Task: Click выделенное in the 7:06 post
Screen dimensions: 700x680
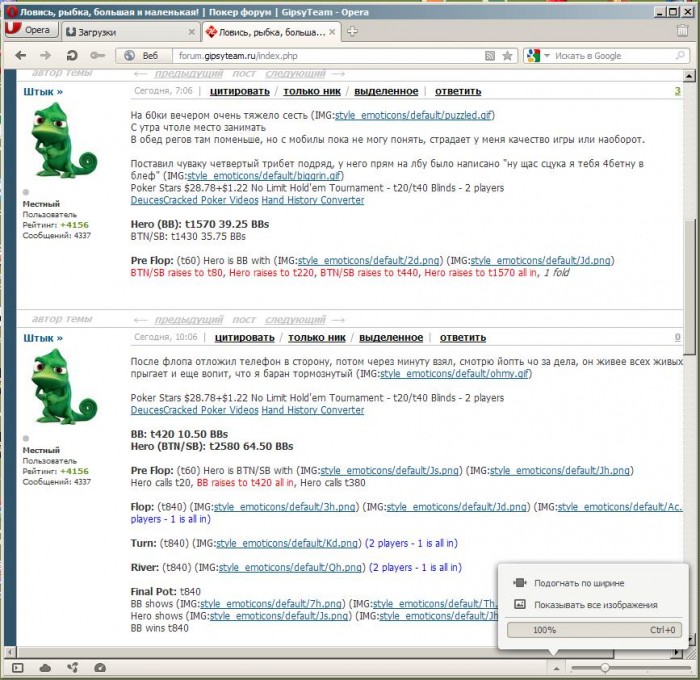Action: click(386, 91)
